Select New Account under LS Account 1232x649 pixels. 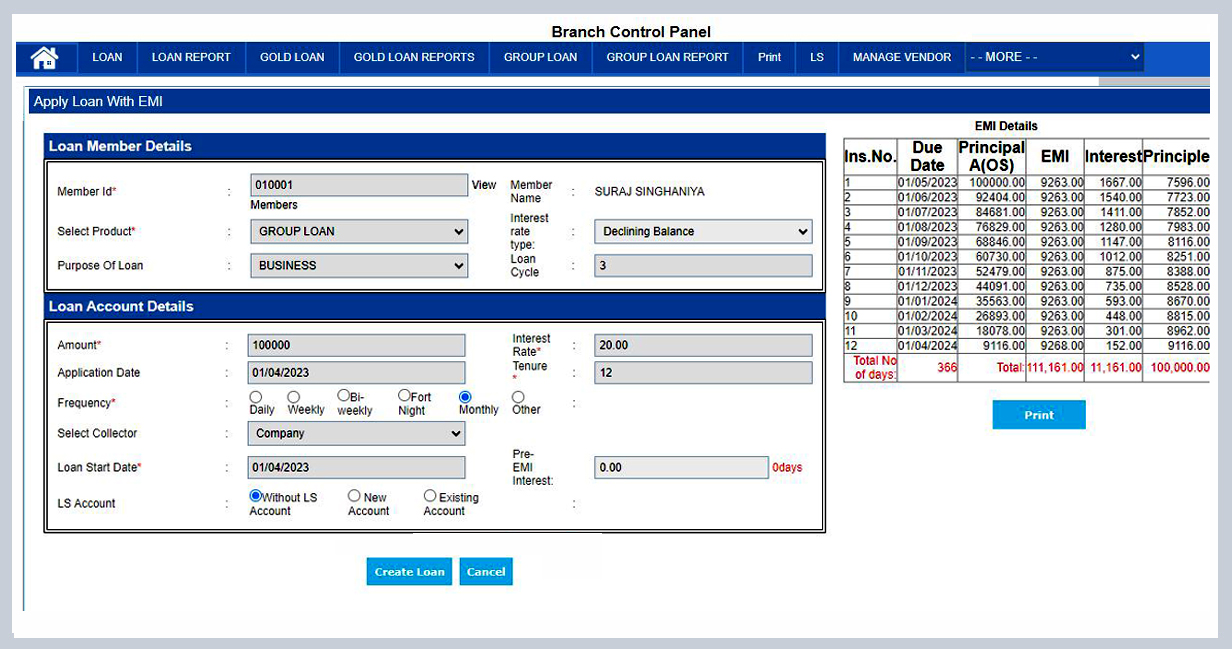click(352, 495)
